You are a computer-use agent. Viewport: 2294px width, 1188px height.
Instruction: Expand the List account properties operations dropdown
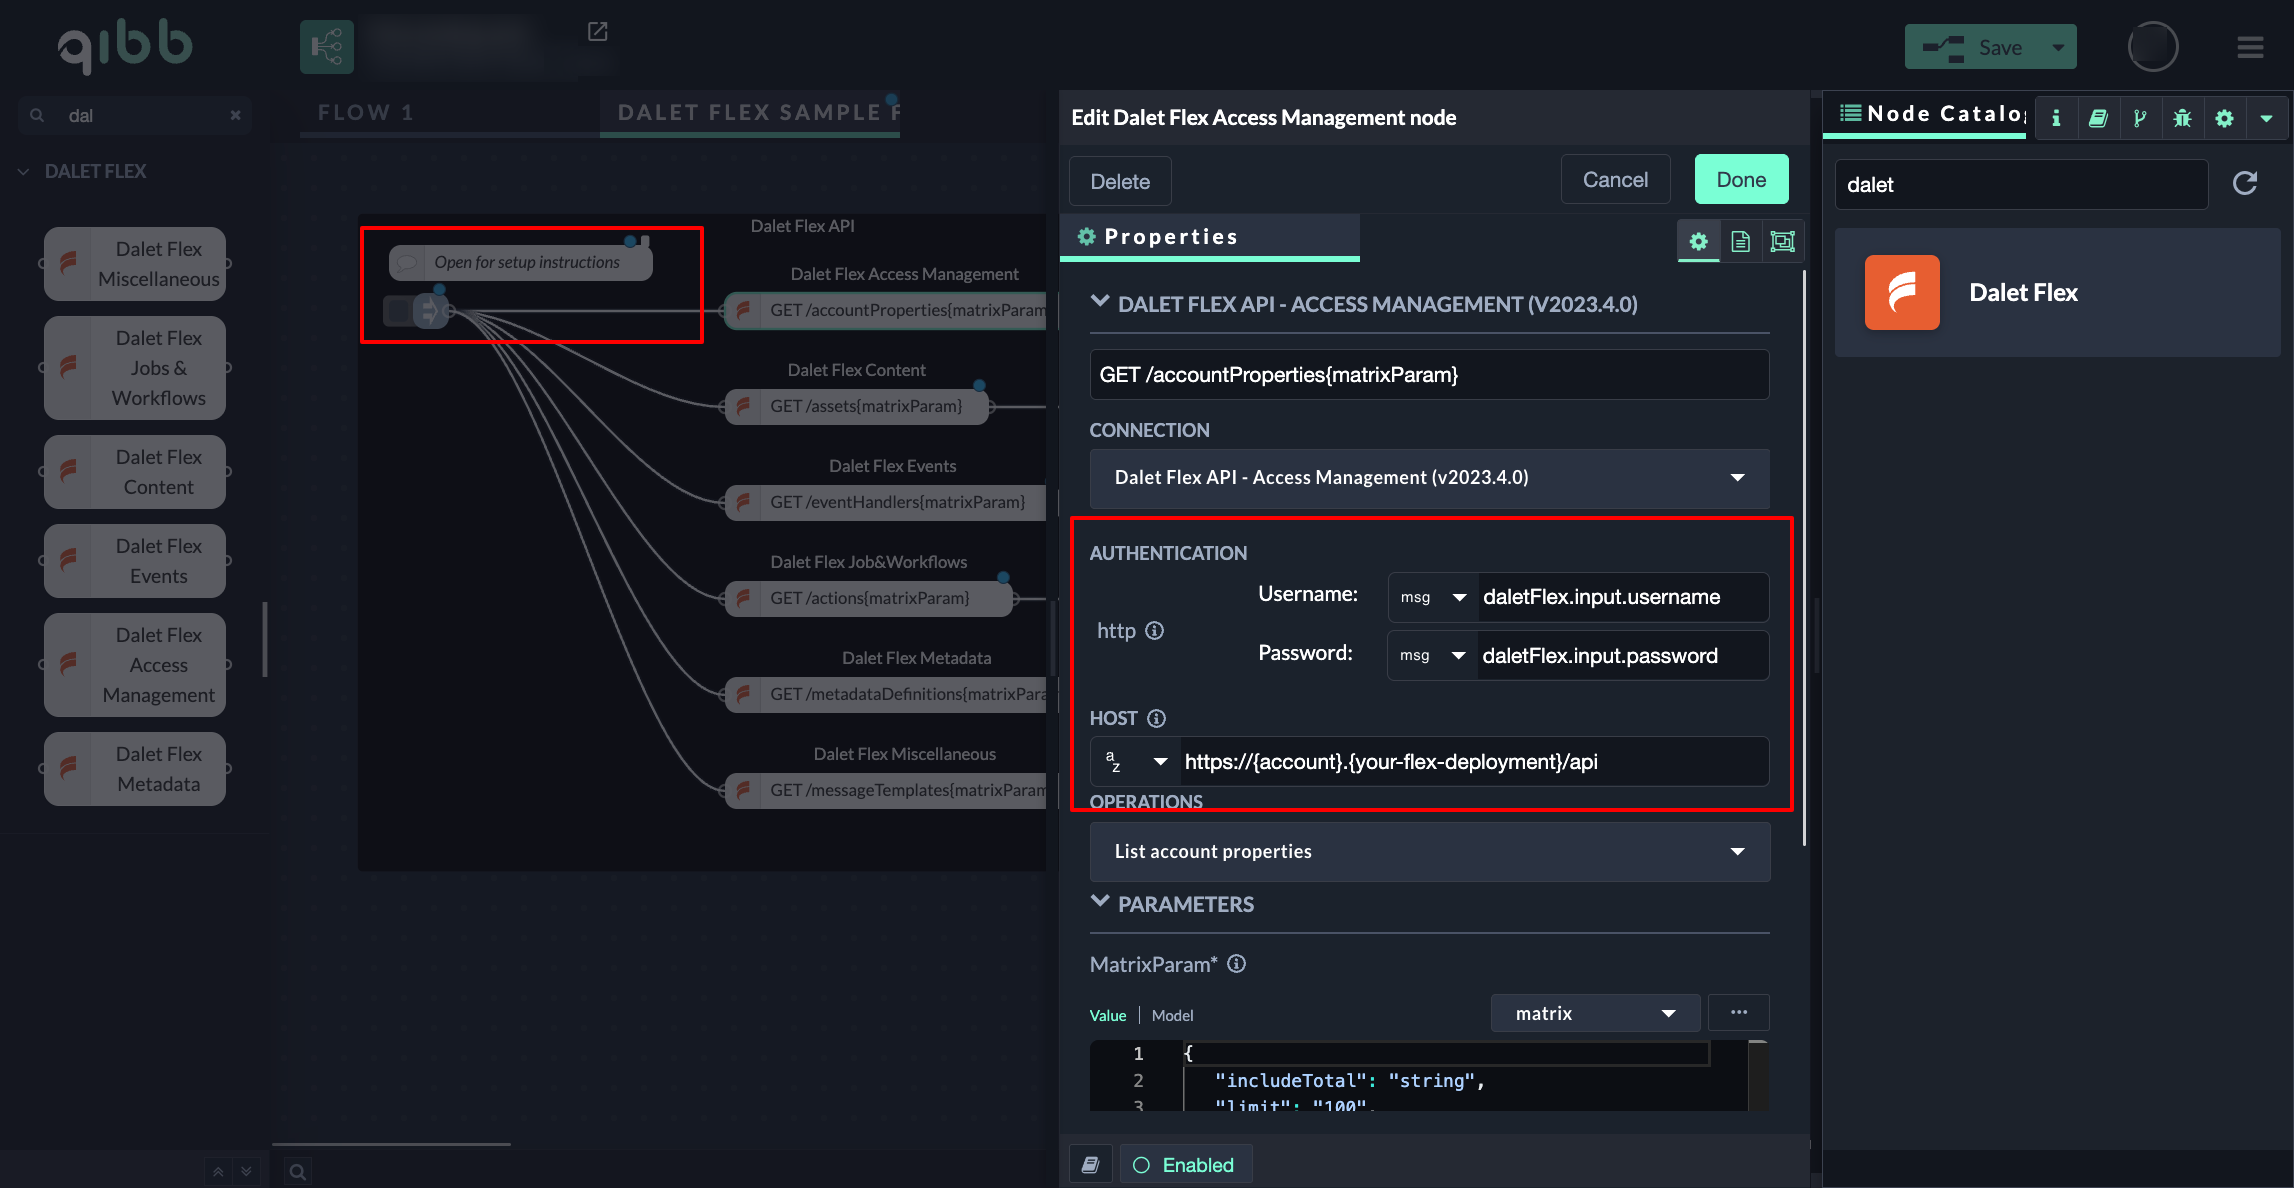(x=1429, y=852)
